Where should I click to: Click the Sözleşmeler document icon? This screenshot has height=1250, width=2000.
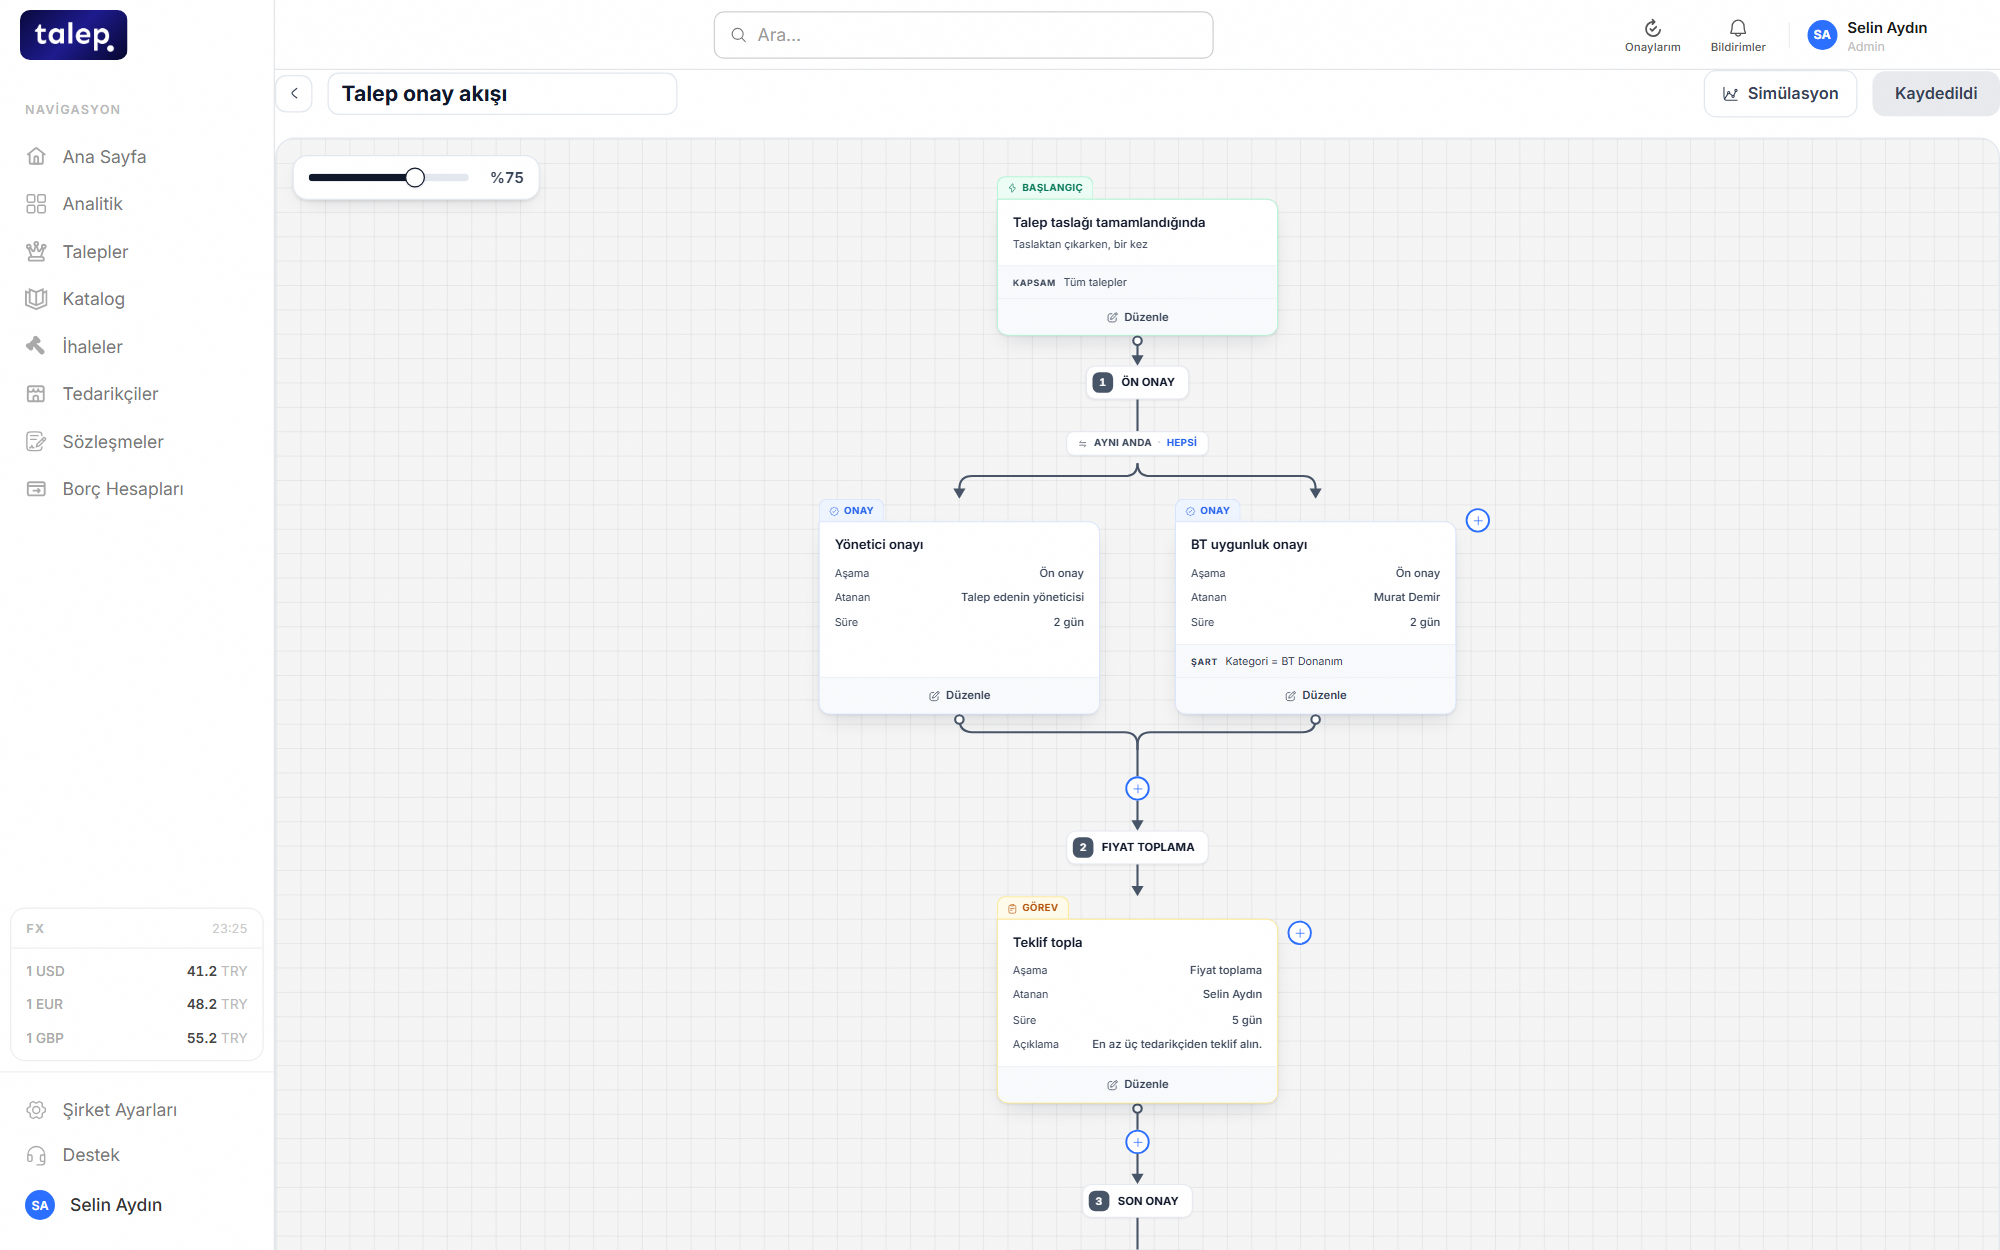[36, 441]
